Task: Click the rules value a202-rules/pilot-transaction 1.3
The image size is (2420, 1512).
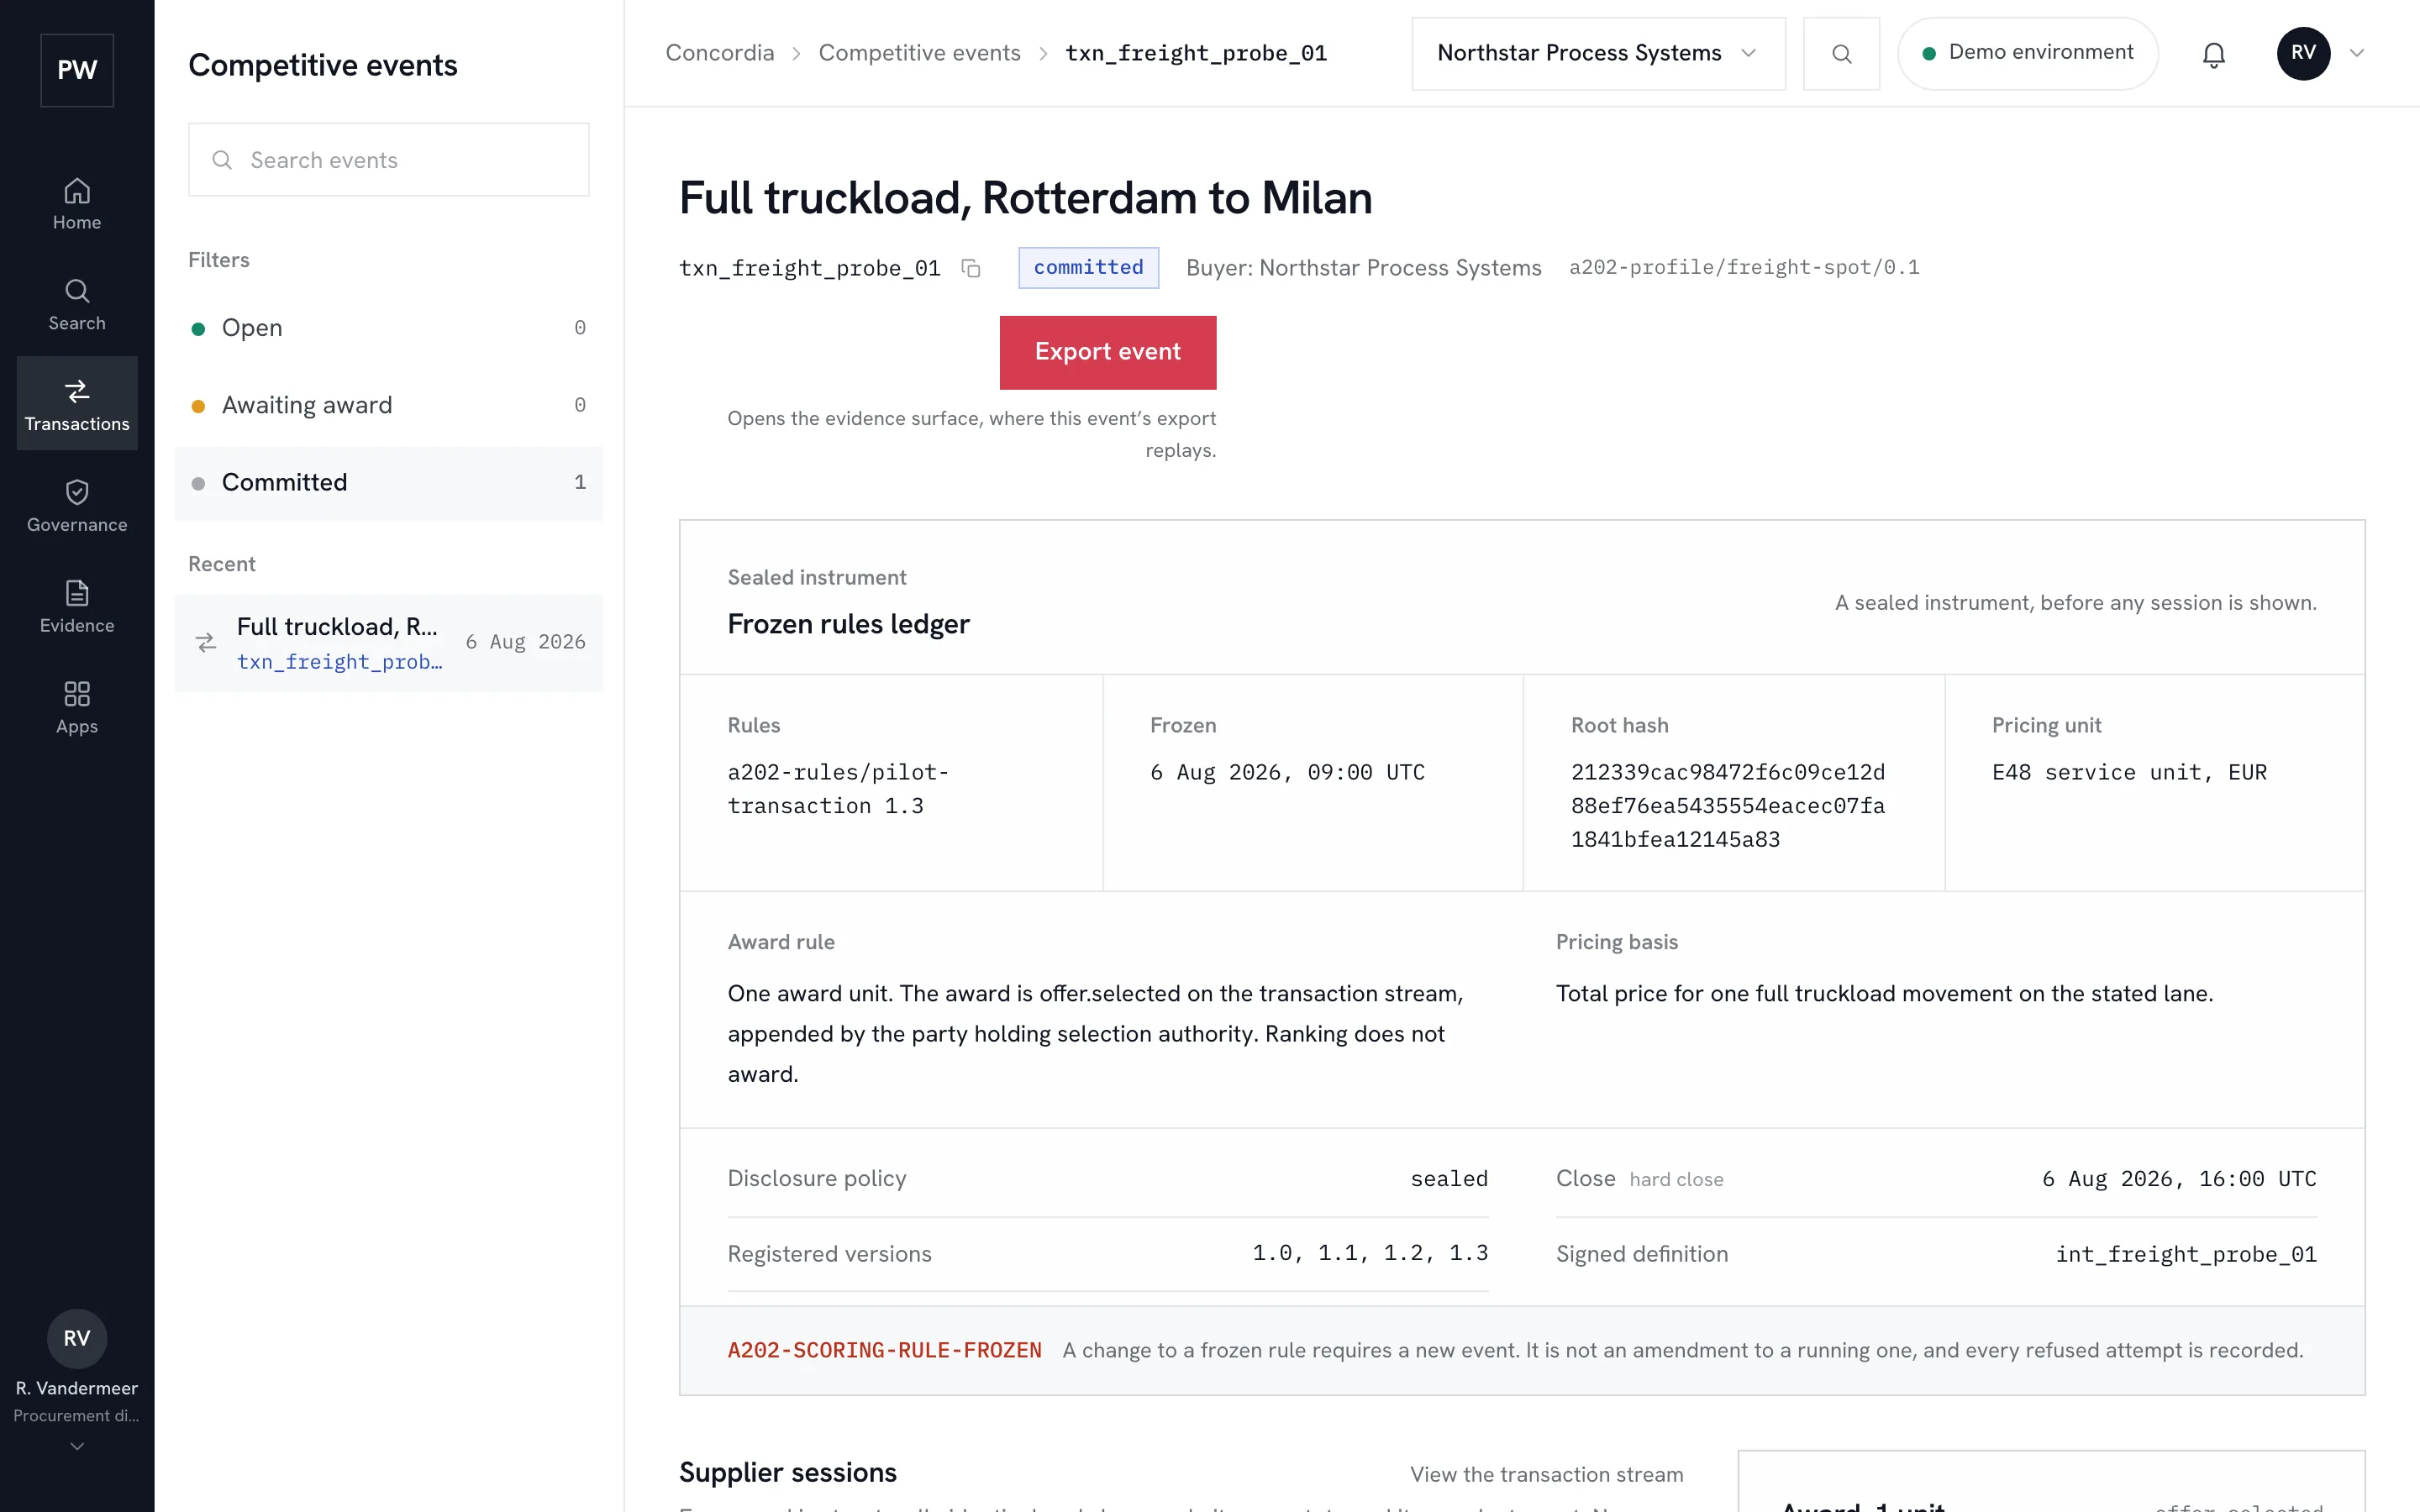Action: pyautogui.click(x=838, y=789)
